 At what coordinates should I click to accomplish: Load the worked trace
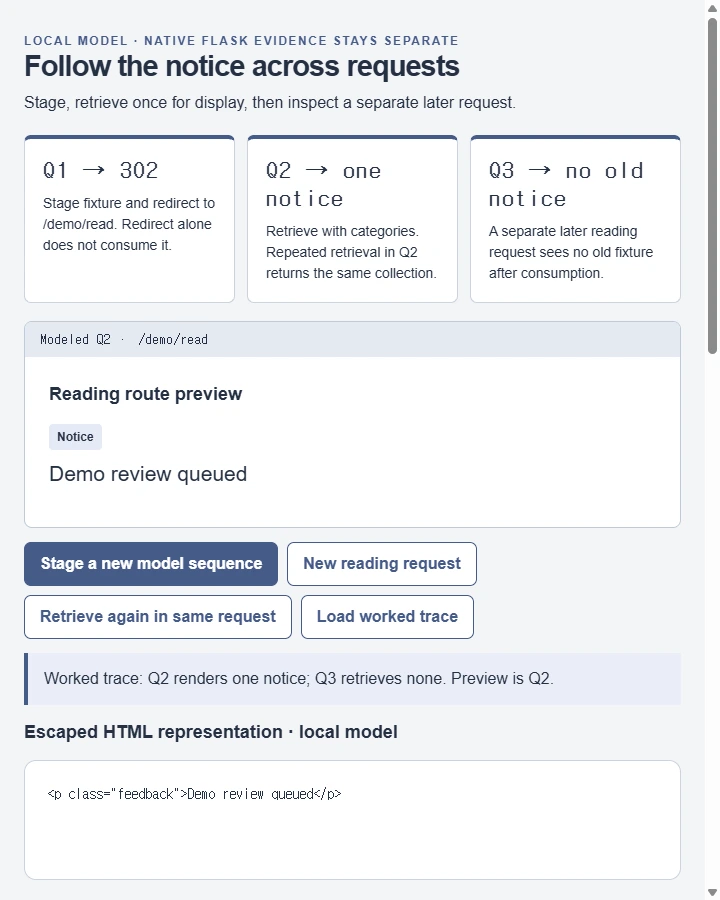(x=388, y=616)
